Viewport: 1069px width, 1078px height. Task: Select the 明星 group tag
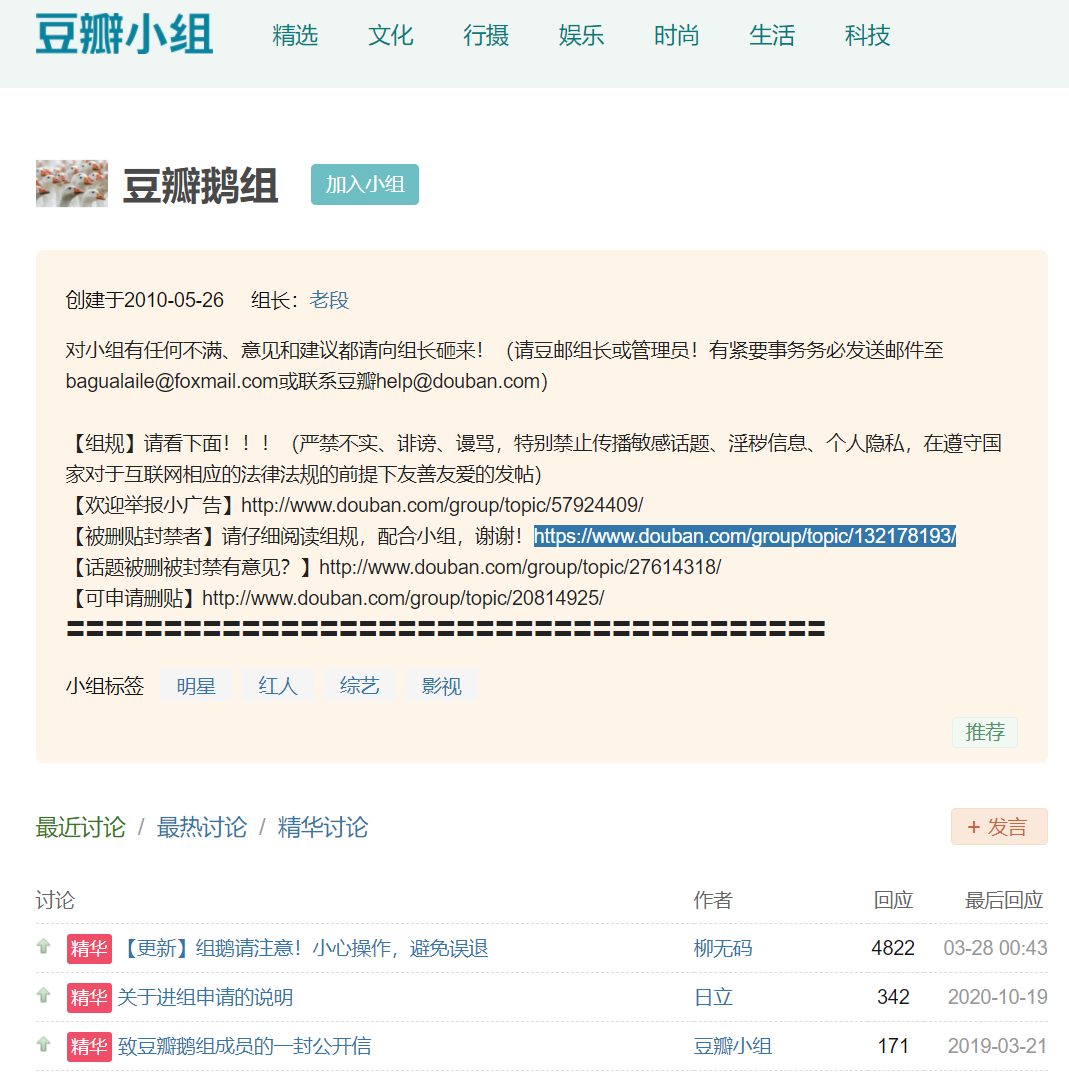(196, 685)
